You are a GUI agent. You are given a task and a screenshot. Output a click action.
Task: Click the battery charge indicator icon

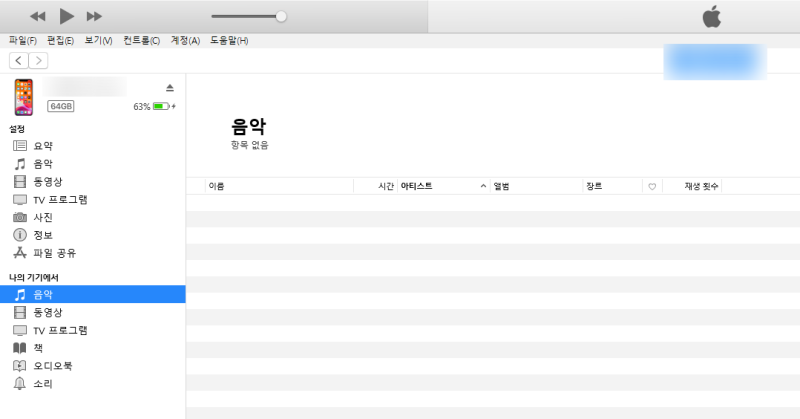(x=162, y=106)
